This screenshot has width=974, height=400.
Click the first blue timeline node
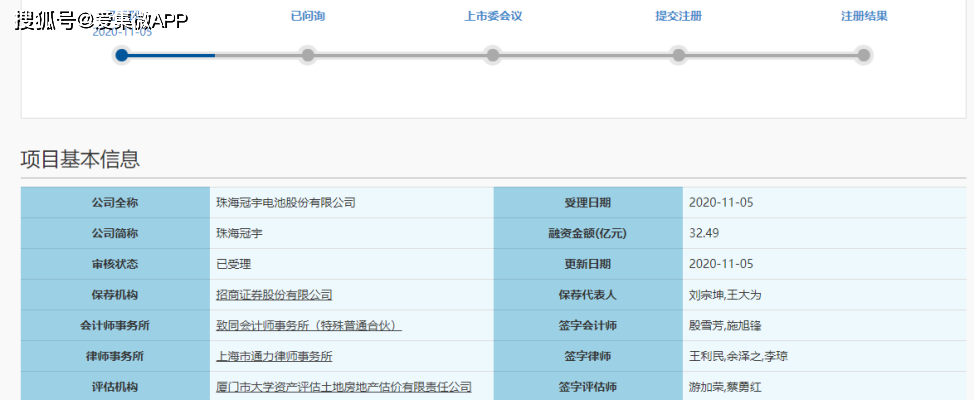[x=122, y=55]
